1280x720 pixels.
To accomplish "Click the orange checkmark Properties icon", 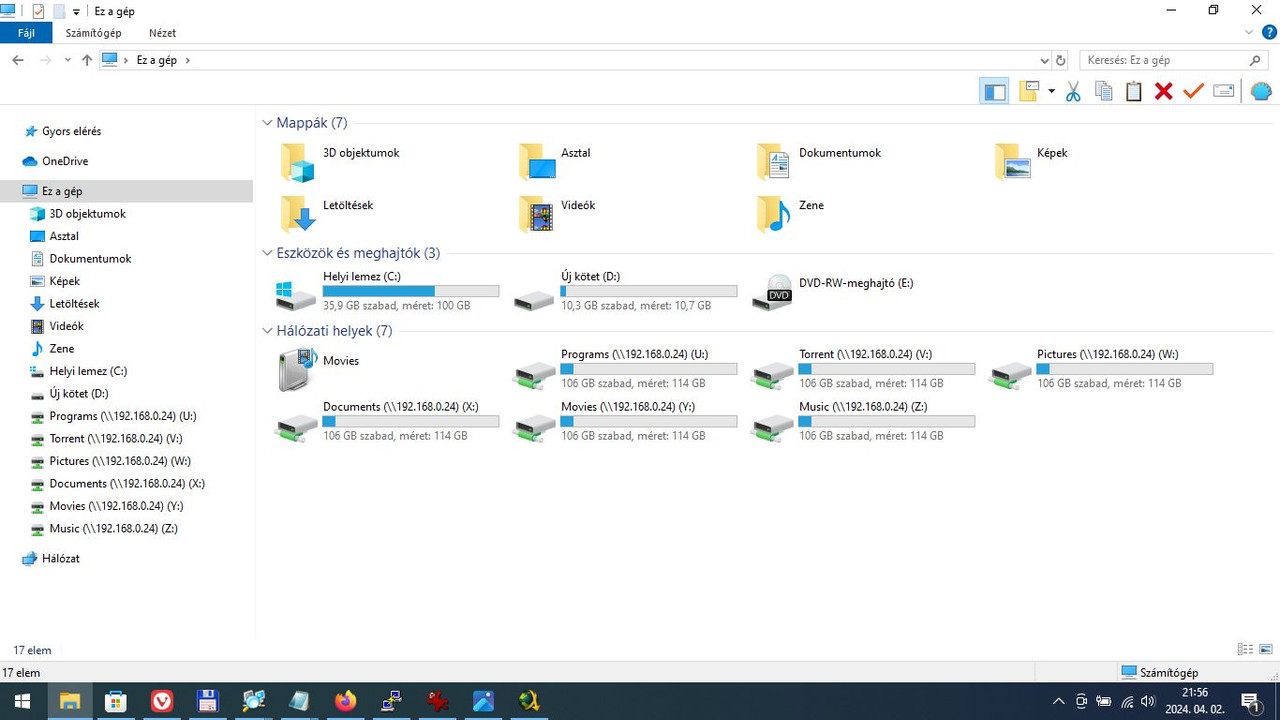I will [x=1193, y=92].
